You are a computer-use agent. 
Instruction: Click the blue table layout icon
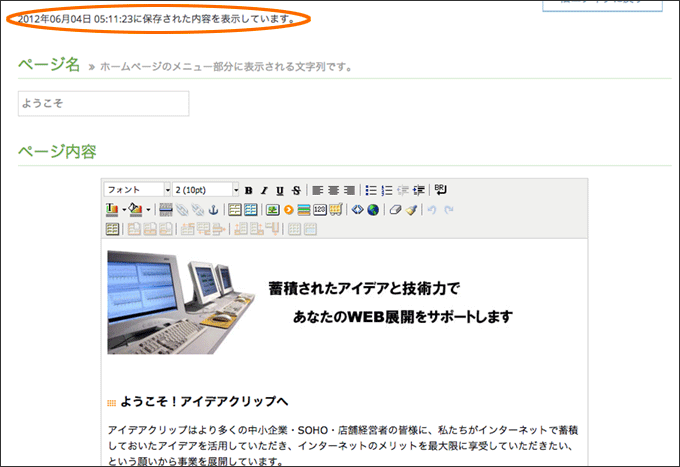click(x=251, y=210)
